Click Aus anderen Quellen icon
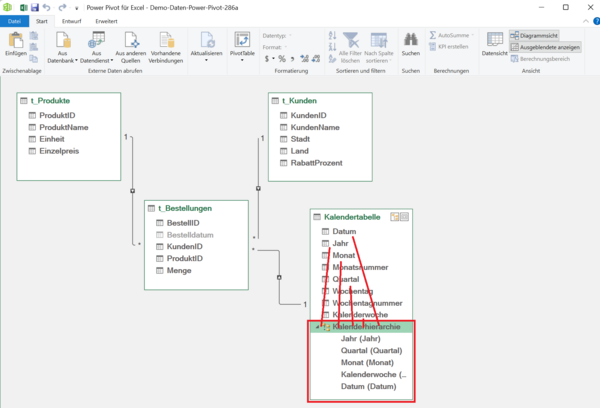 tap(130, 41)
